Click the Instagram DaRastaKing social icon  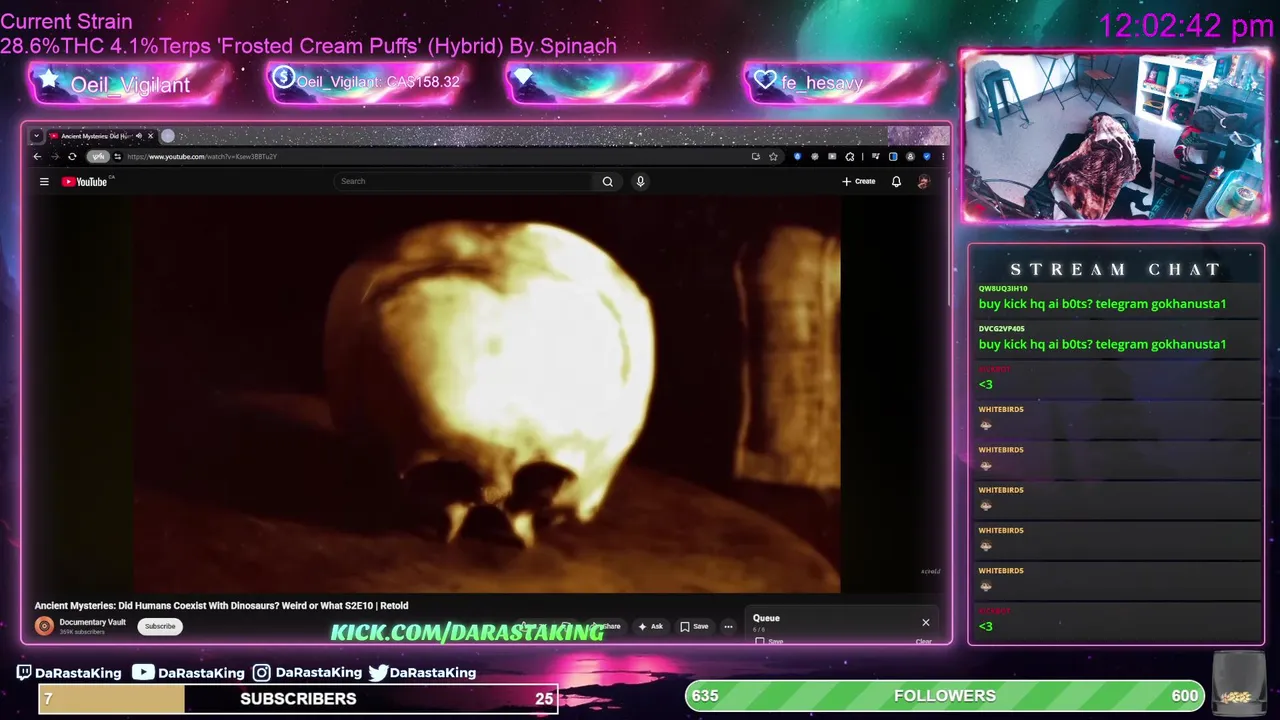coord(261,673)
